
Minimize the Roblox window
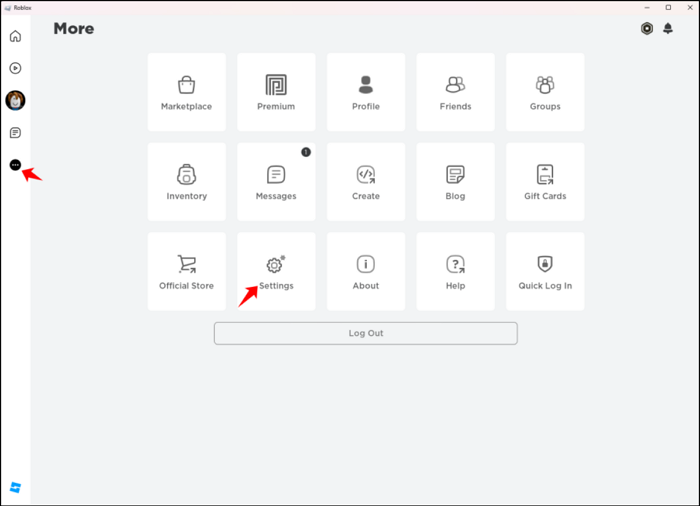tap(647, 8)
